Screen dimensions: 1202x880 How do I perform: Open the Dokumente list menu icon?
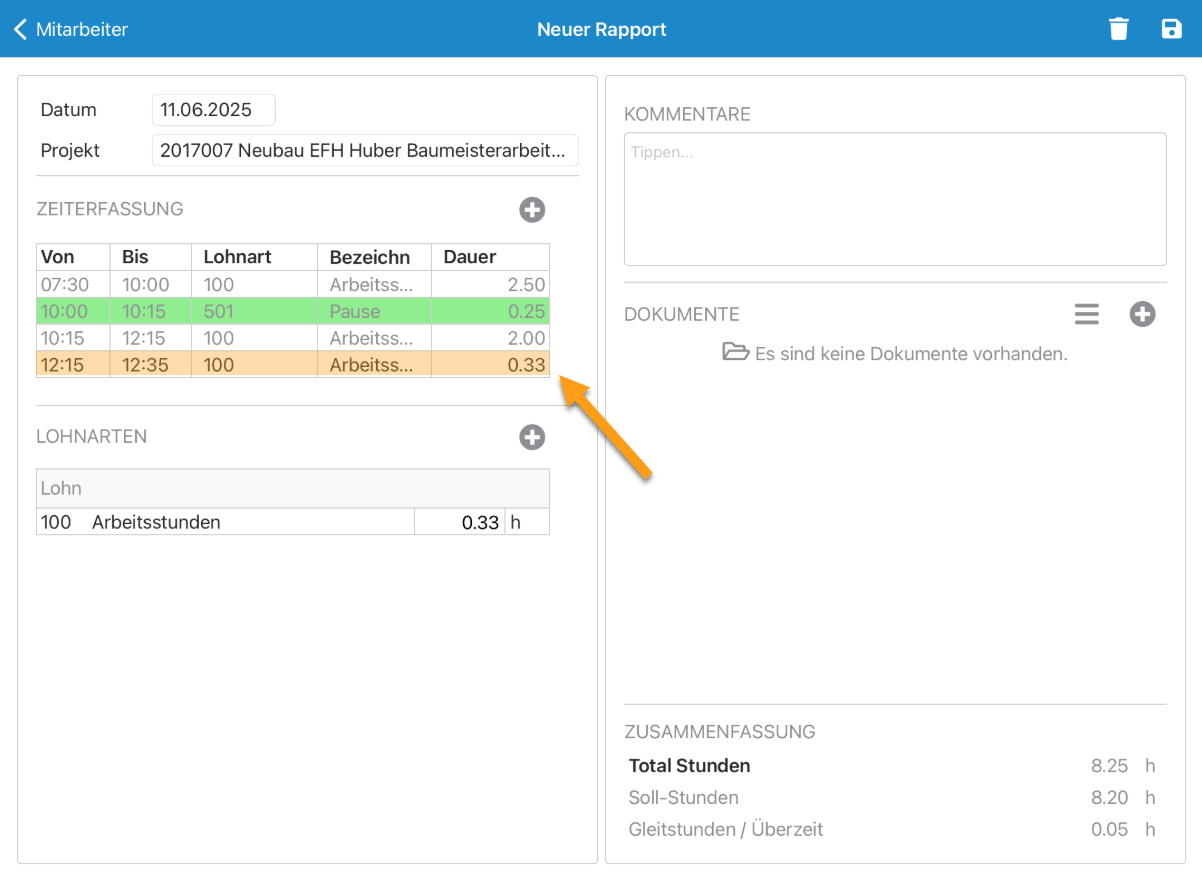tap(1087, 314)
